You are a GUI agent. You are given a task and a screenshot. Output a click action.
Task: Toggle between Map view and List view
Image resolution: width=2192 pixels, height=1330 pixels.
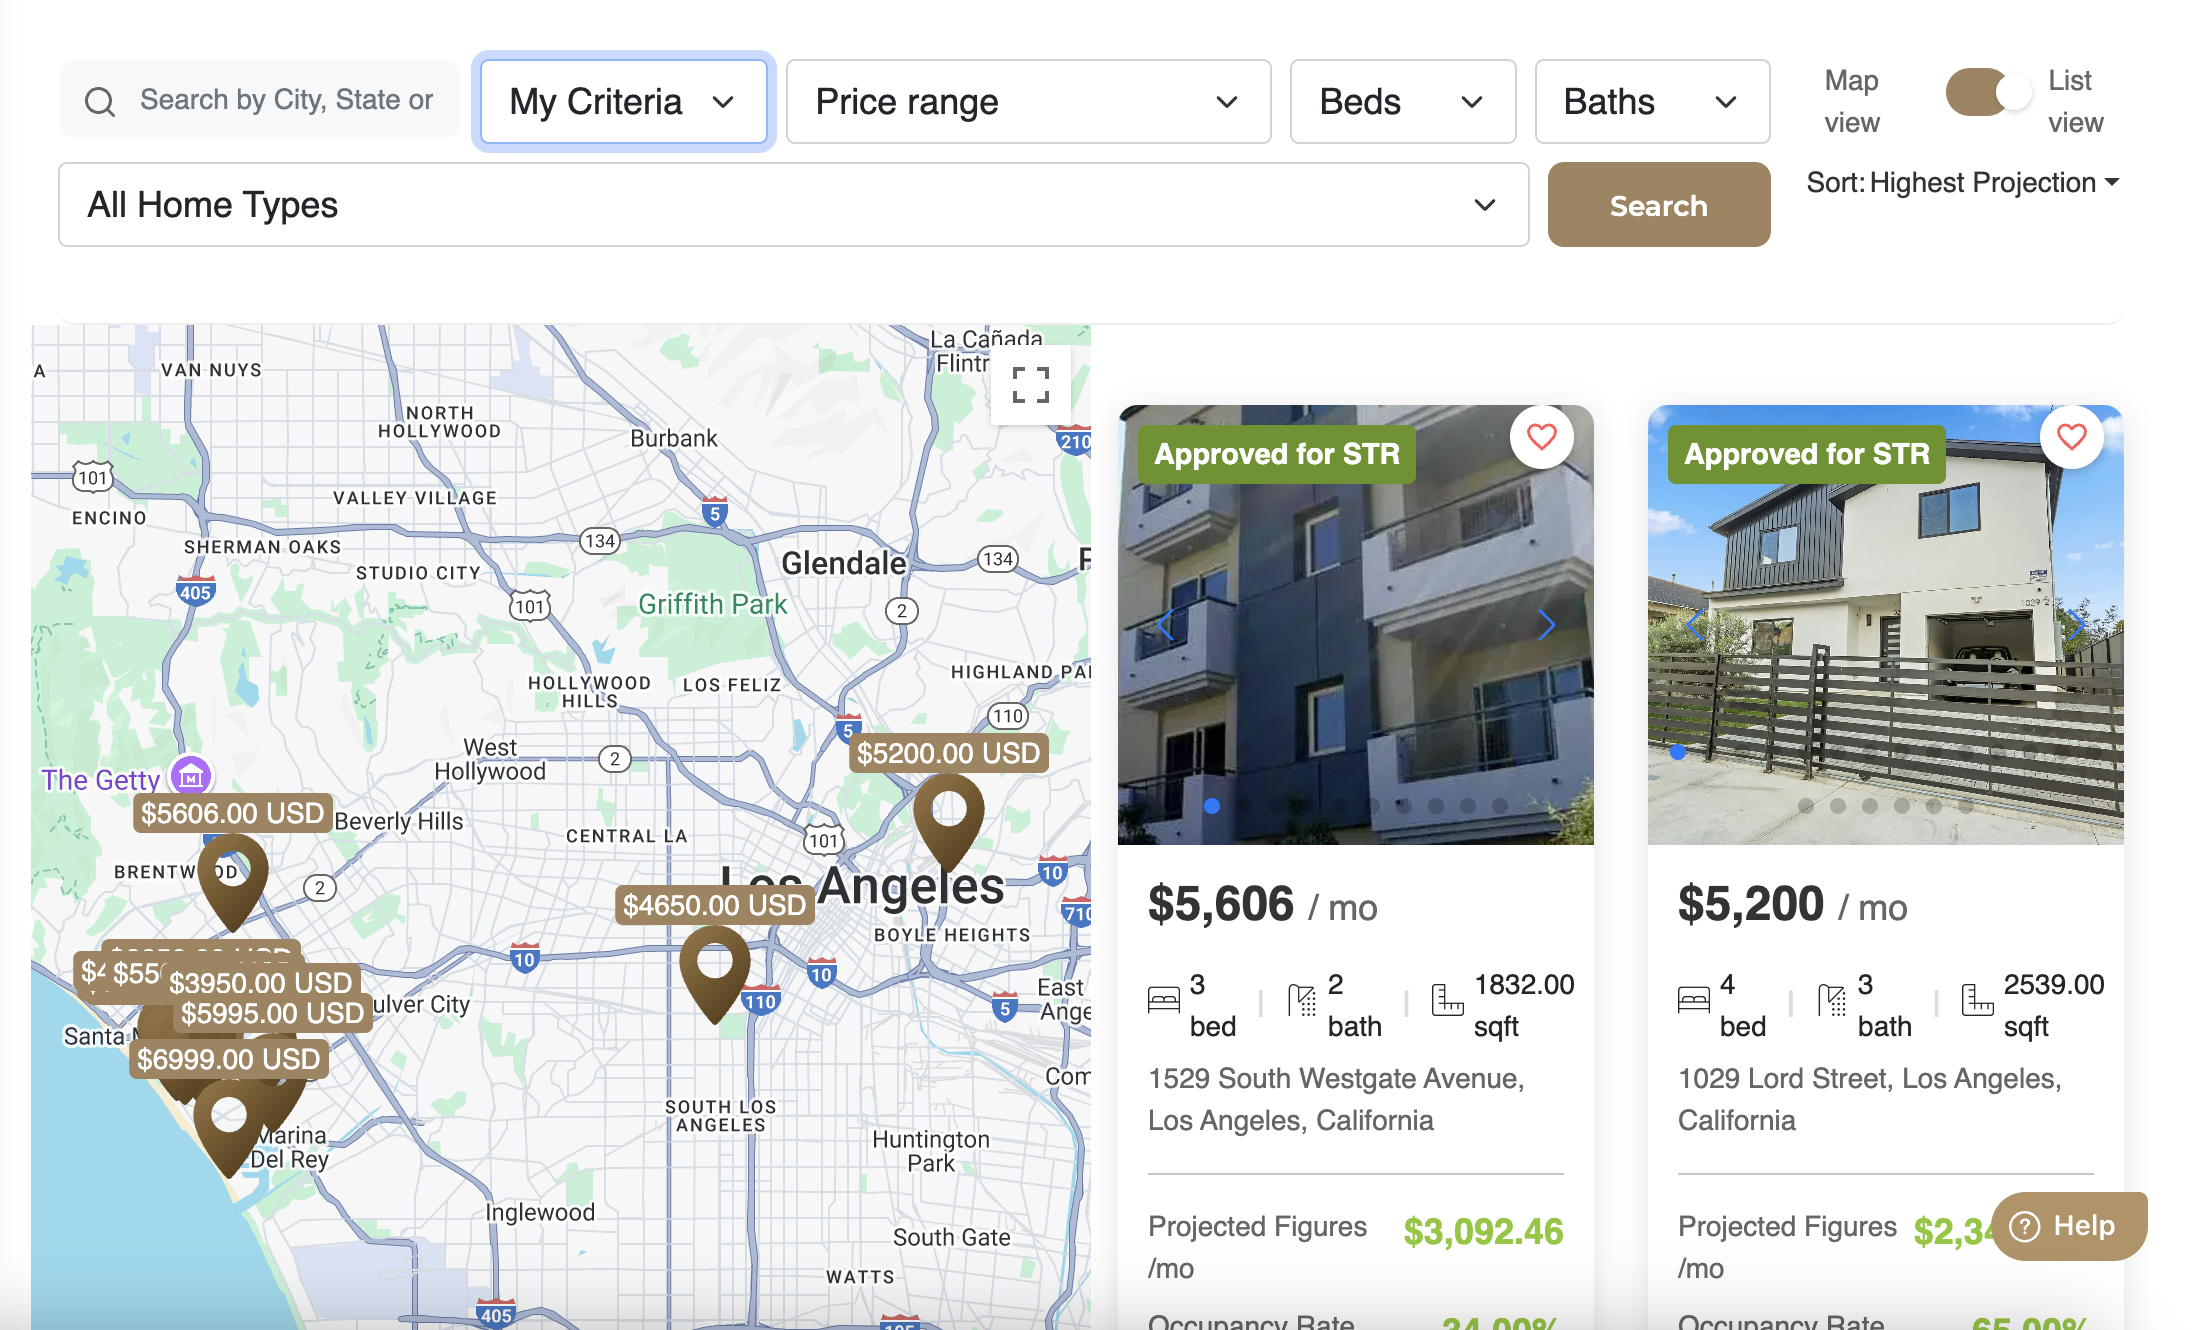[1987, 93]
